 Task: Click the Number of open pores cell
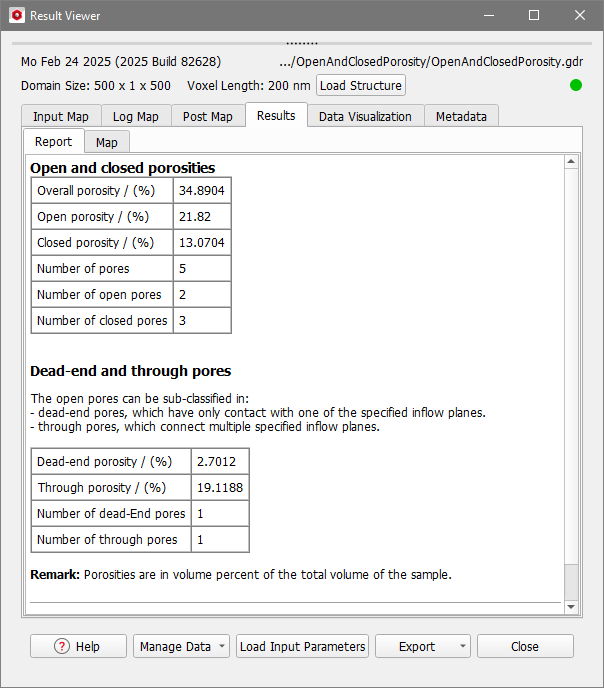[x=102, y=294]
